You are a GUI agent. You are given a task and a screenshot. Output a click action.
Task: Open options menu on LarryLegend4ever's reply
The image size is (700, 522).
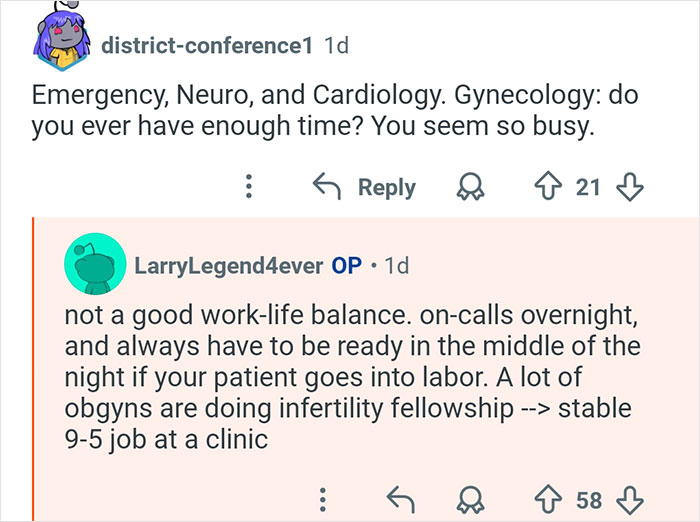click(322, 500)
